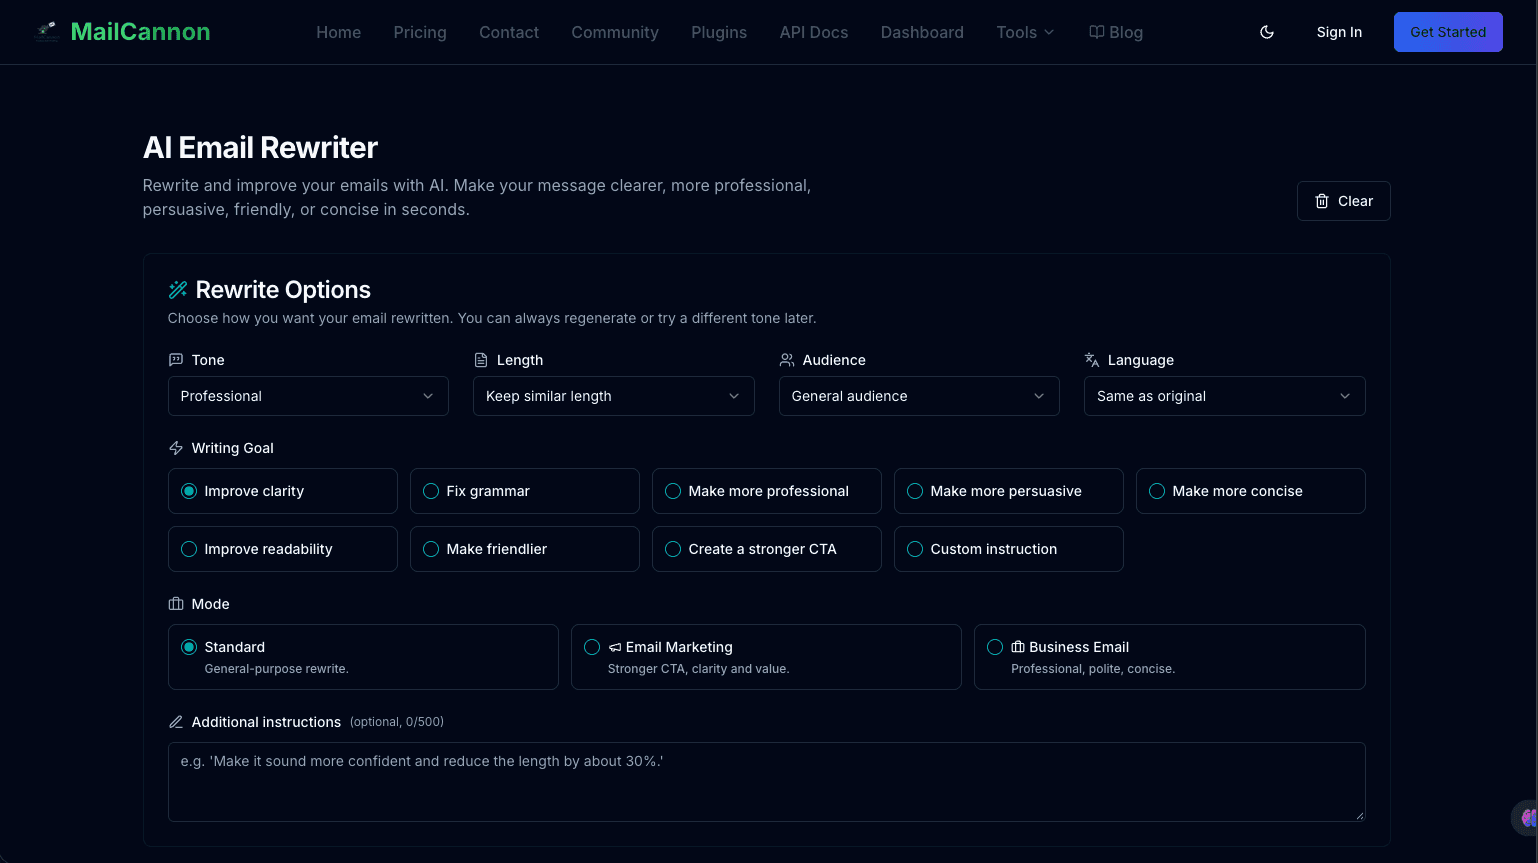Open the Blog link

[1116, 32]
